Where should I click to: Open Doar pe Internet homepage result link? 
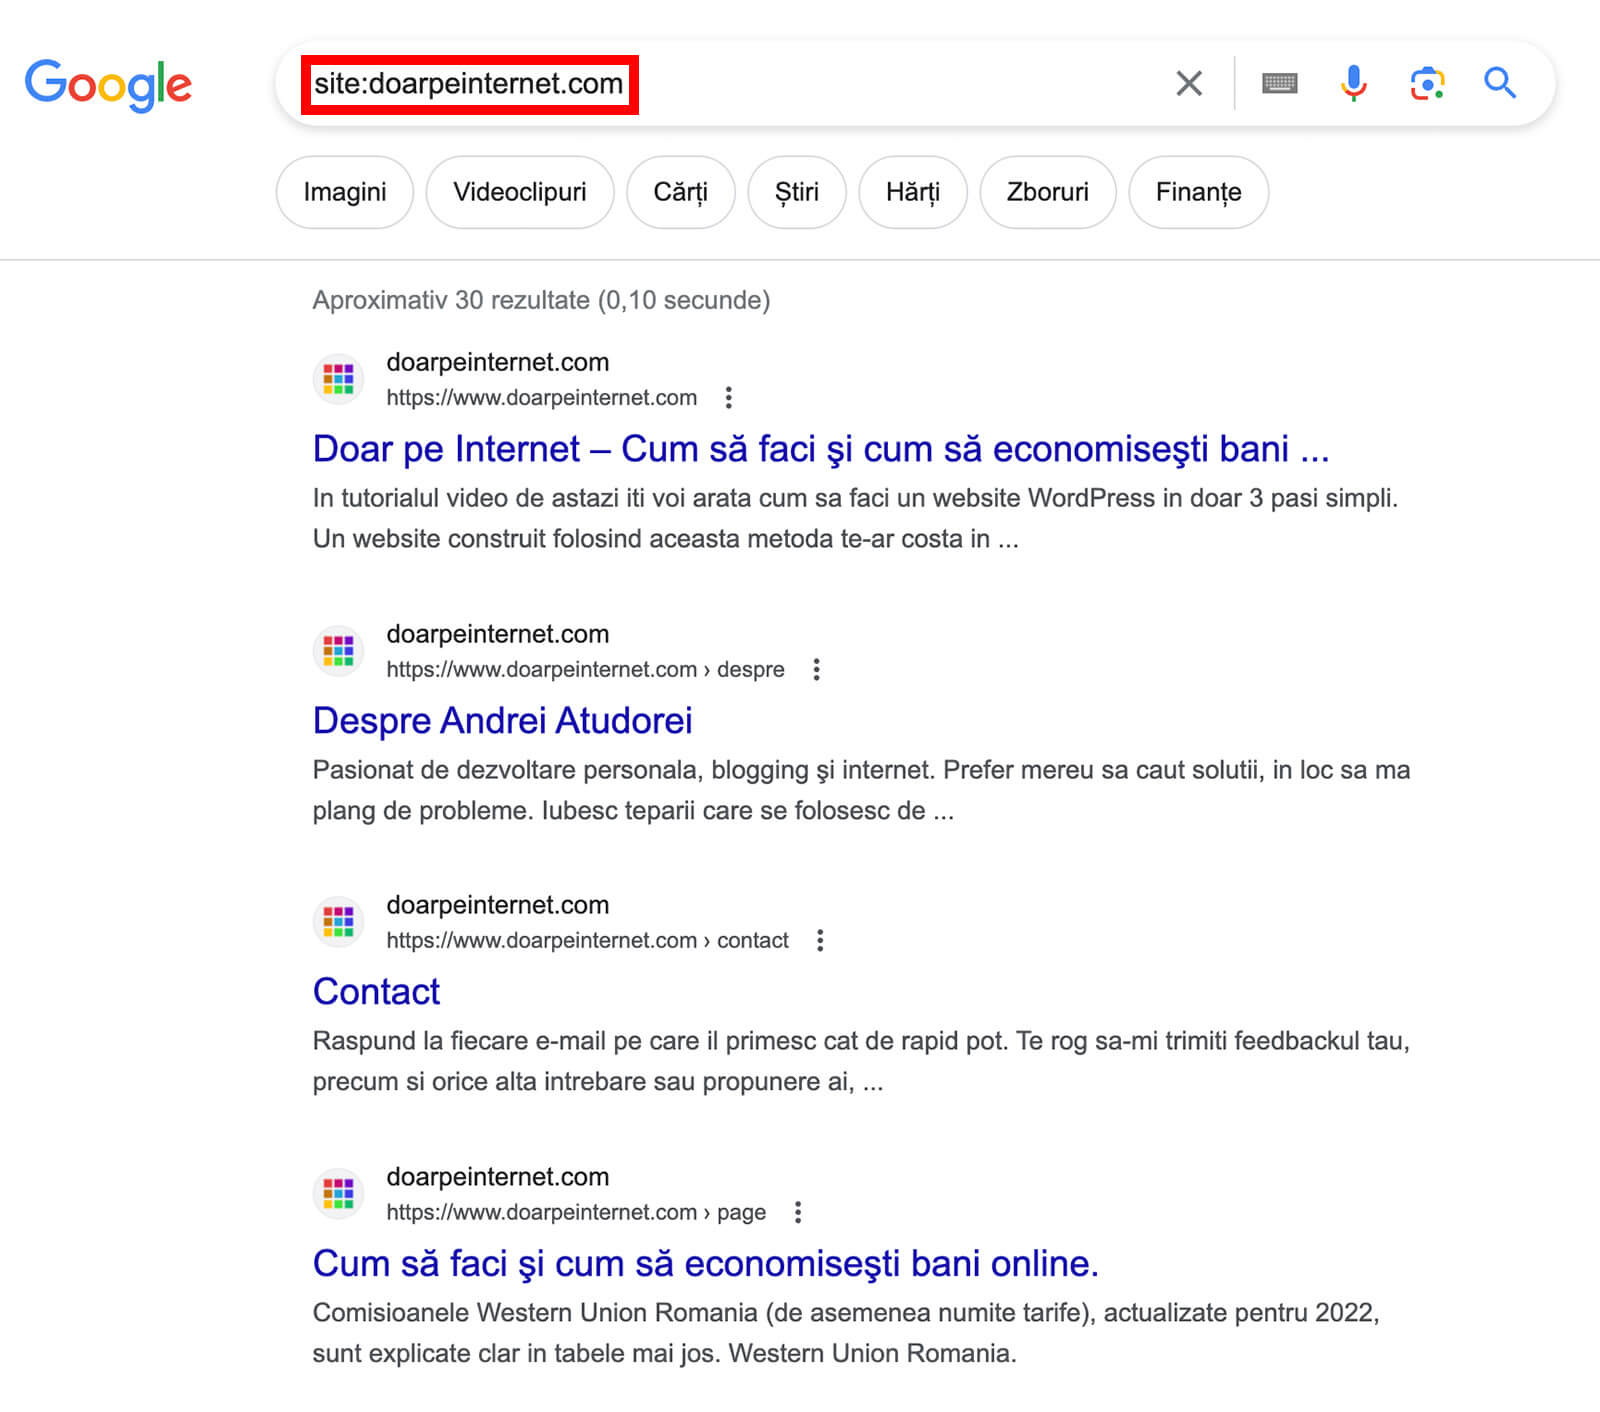click(x=821, y=450)
